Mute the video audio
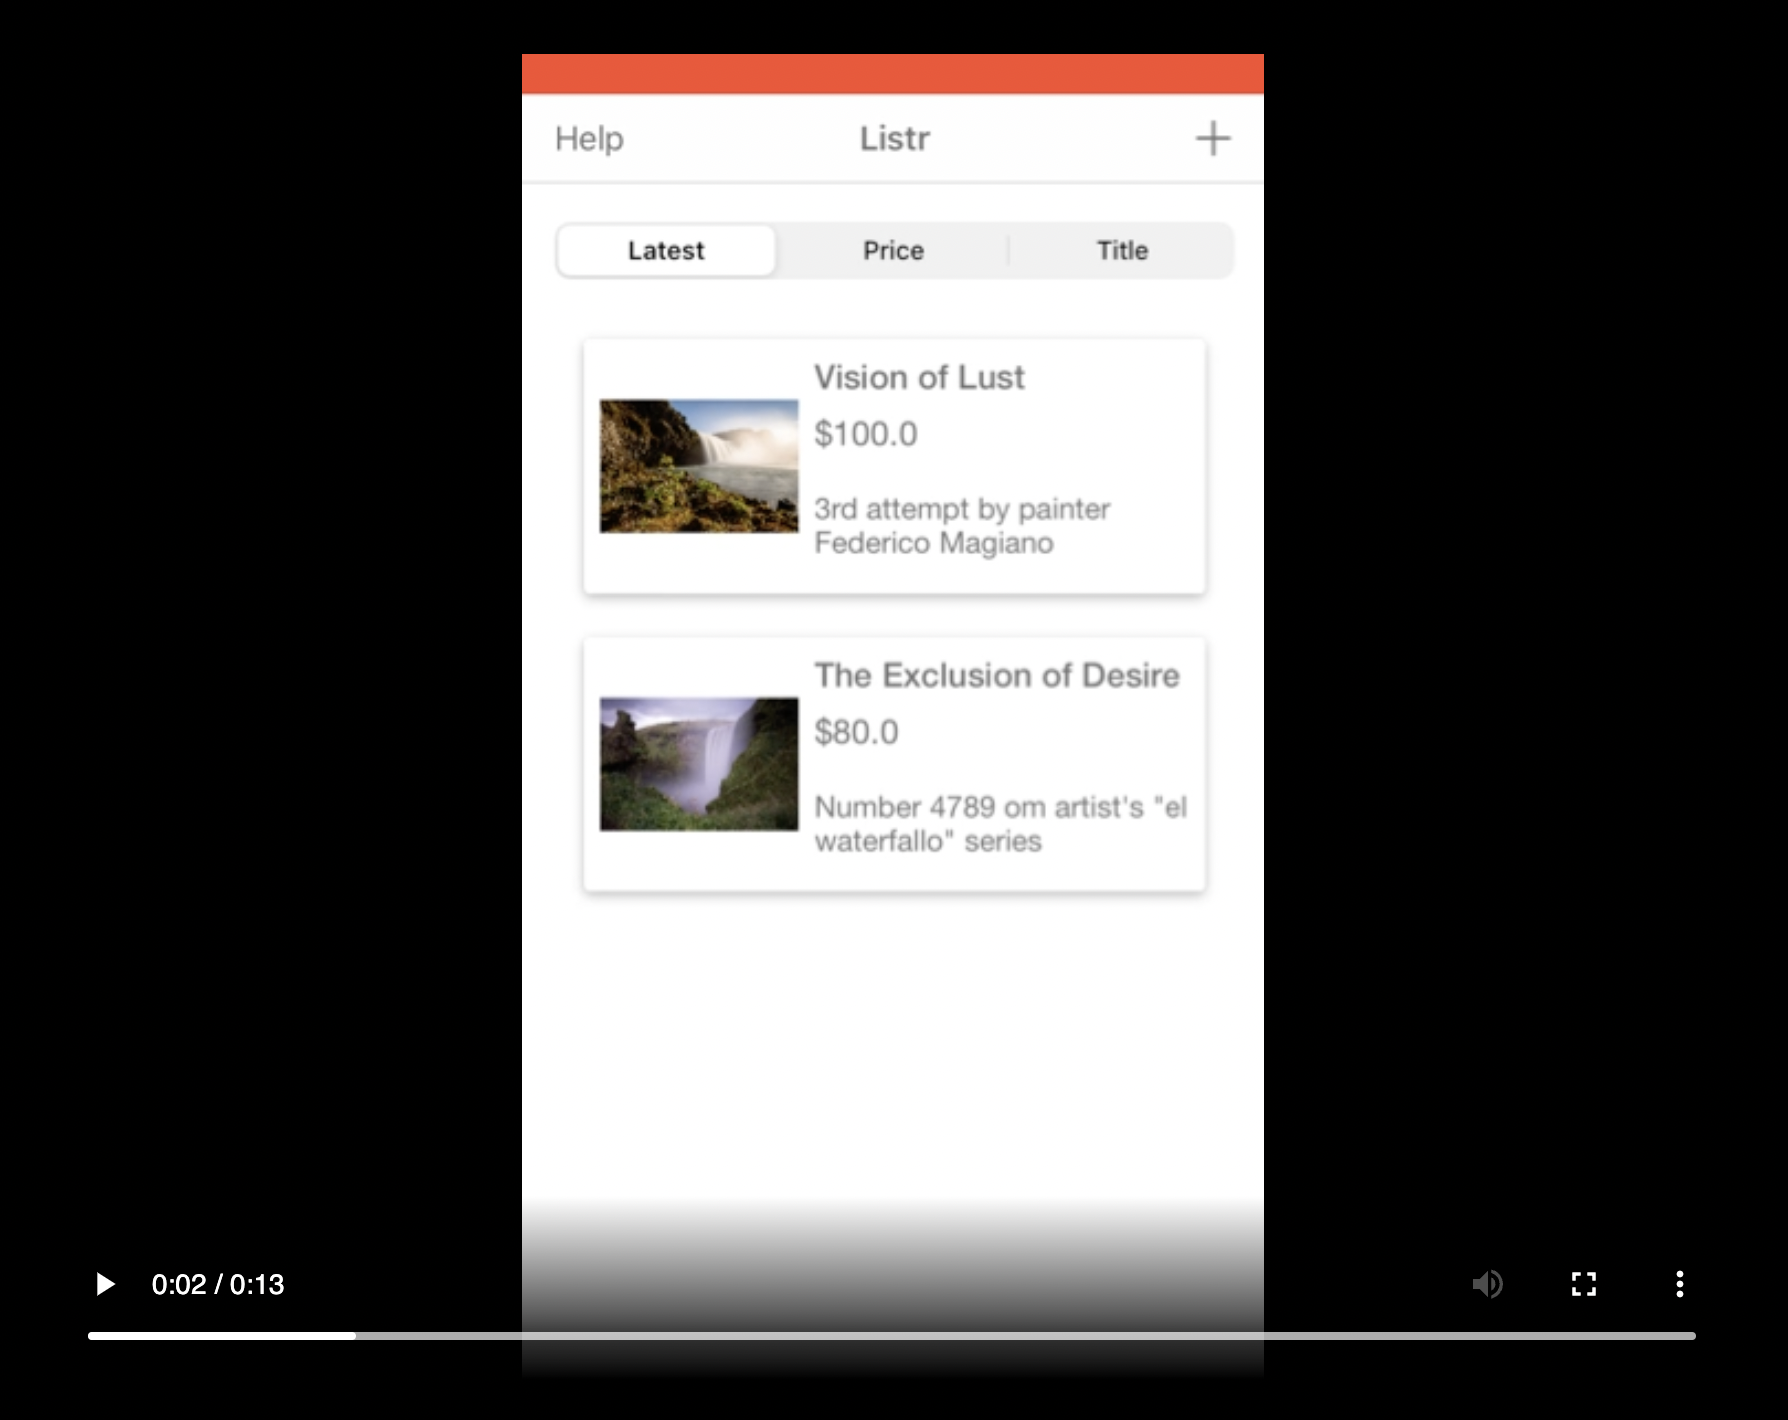The image size is (1788, 1420). [x=1488, y=1284]
